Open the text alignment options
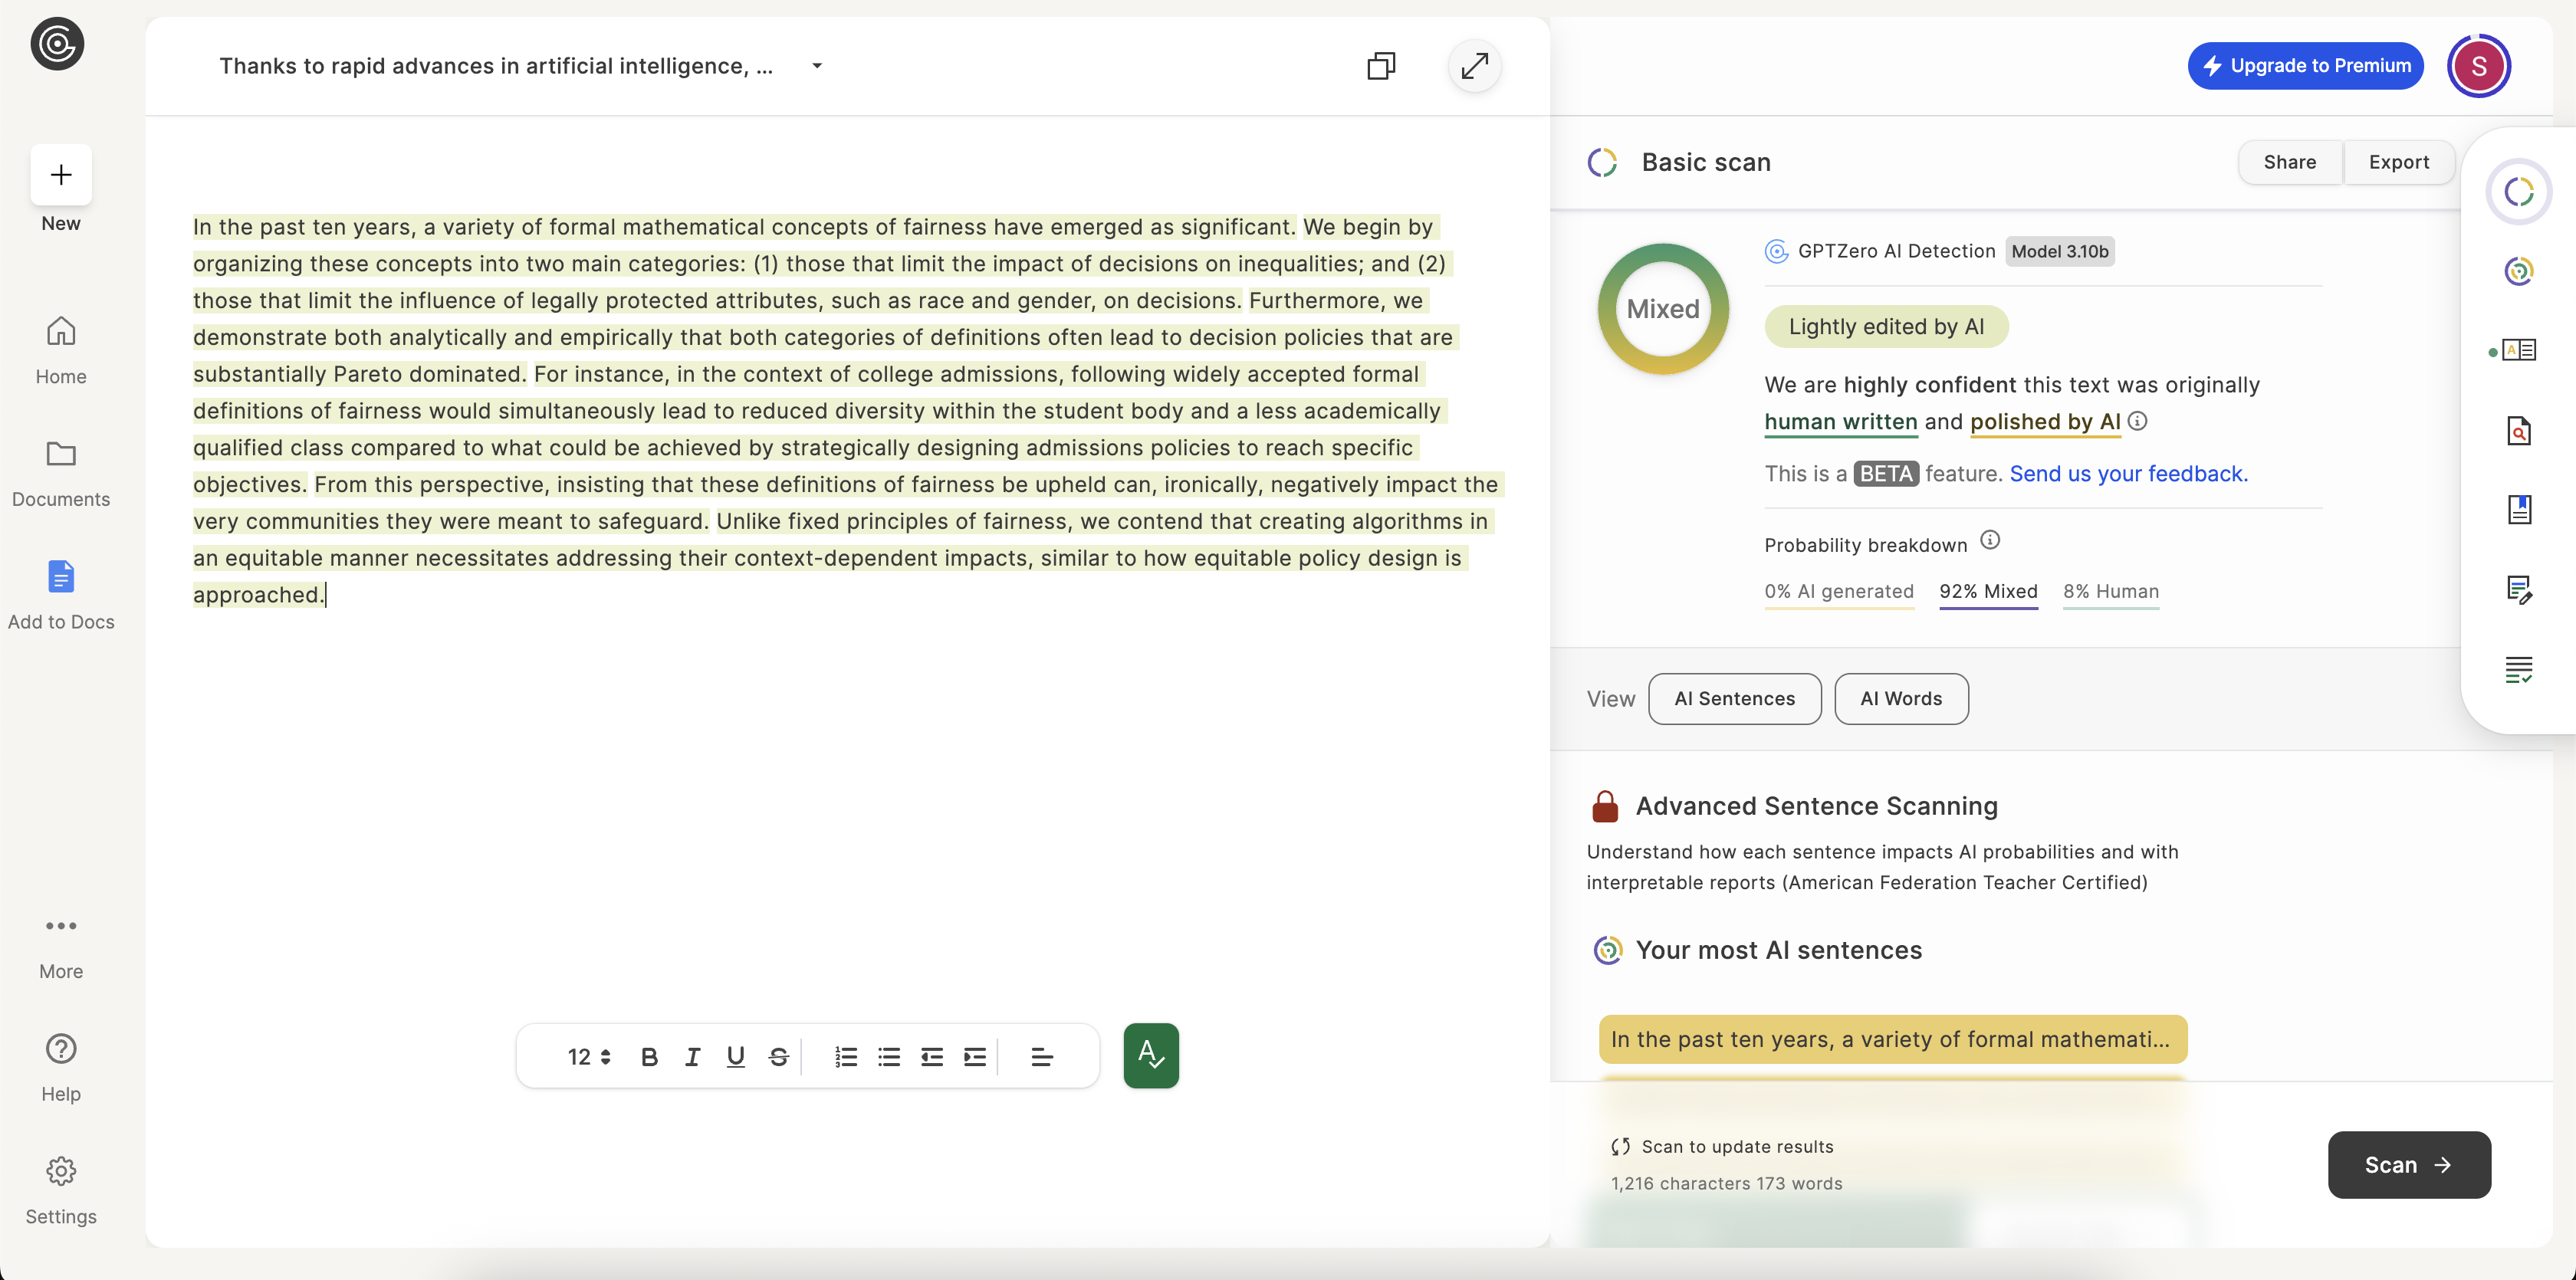The width and height of the screenshot is (2576, 1280). pyautogui.click(x=1042, y=1056)
